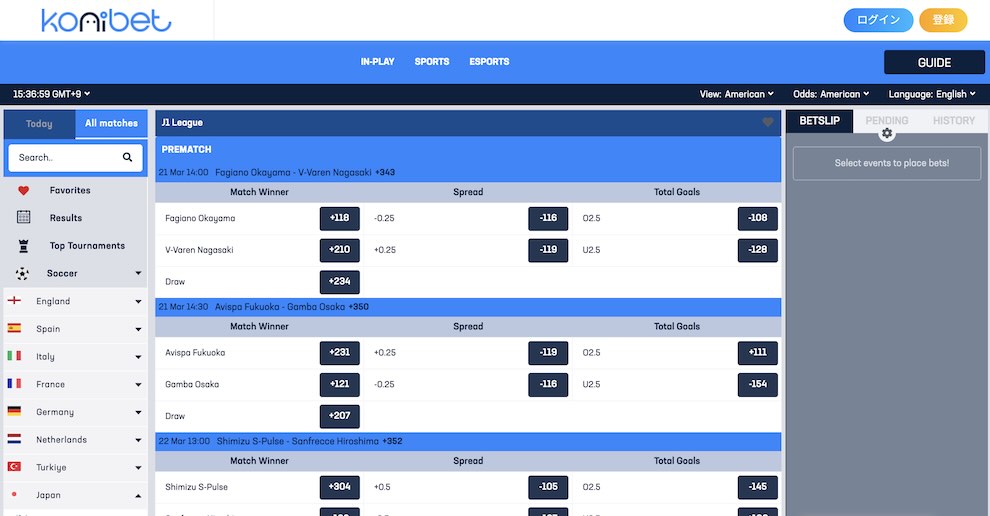Click the search magnifier icon
The height and width of the screenshot is (516, 990).
point(128,157)
